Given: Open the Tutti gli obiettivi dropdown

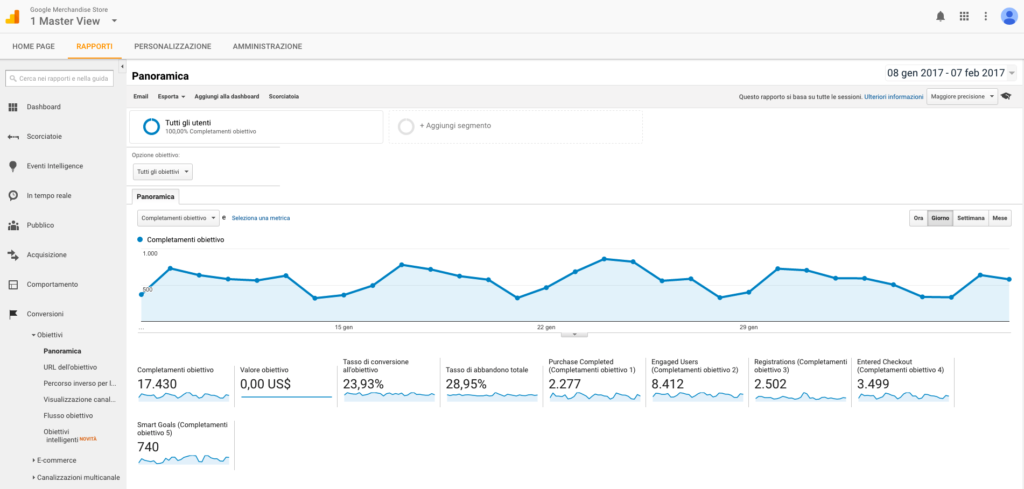Looking at the screenshot, I should (x=162, y=172).
